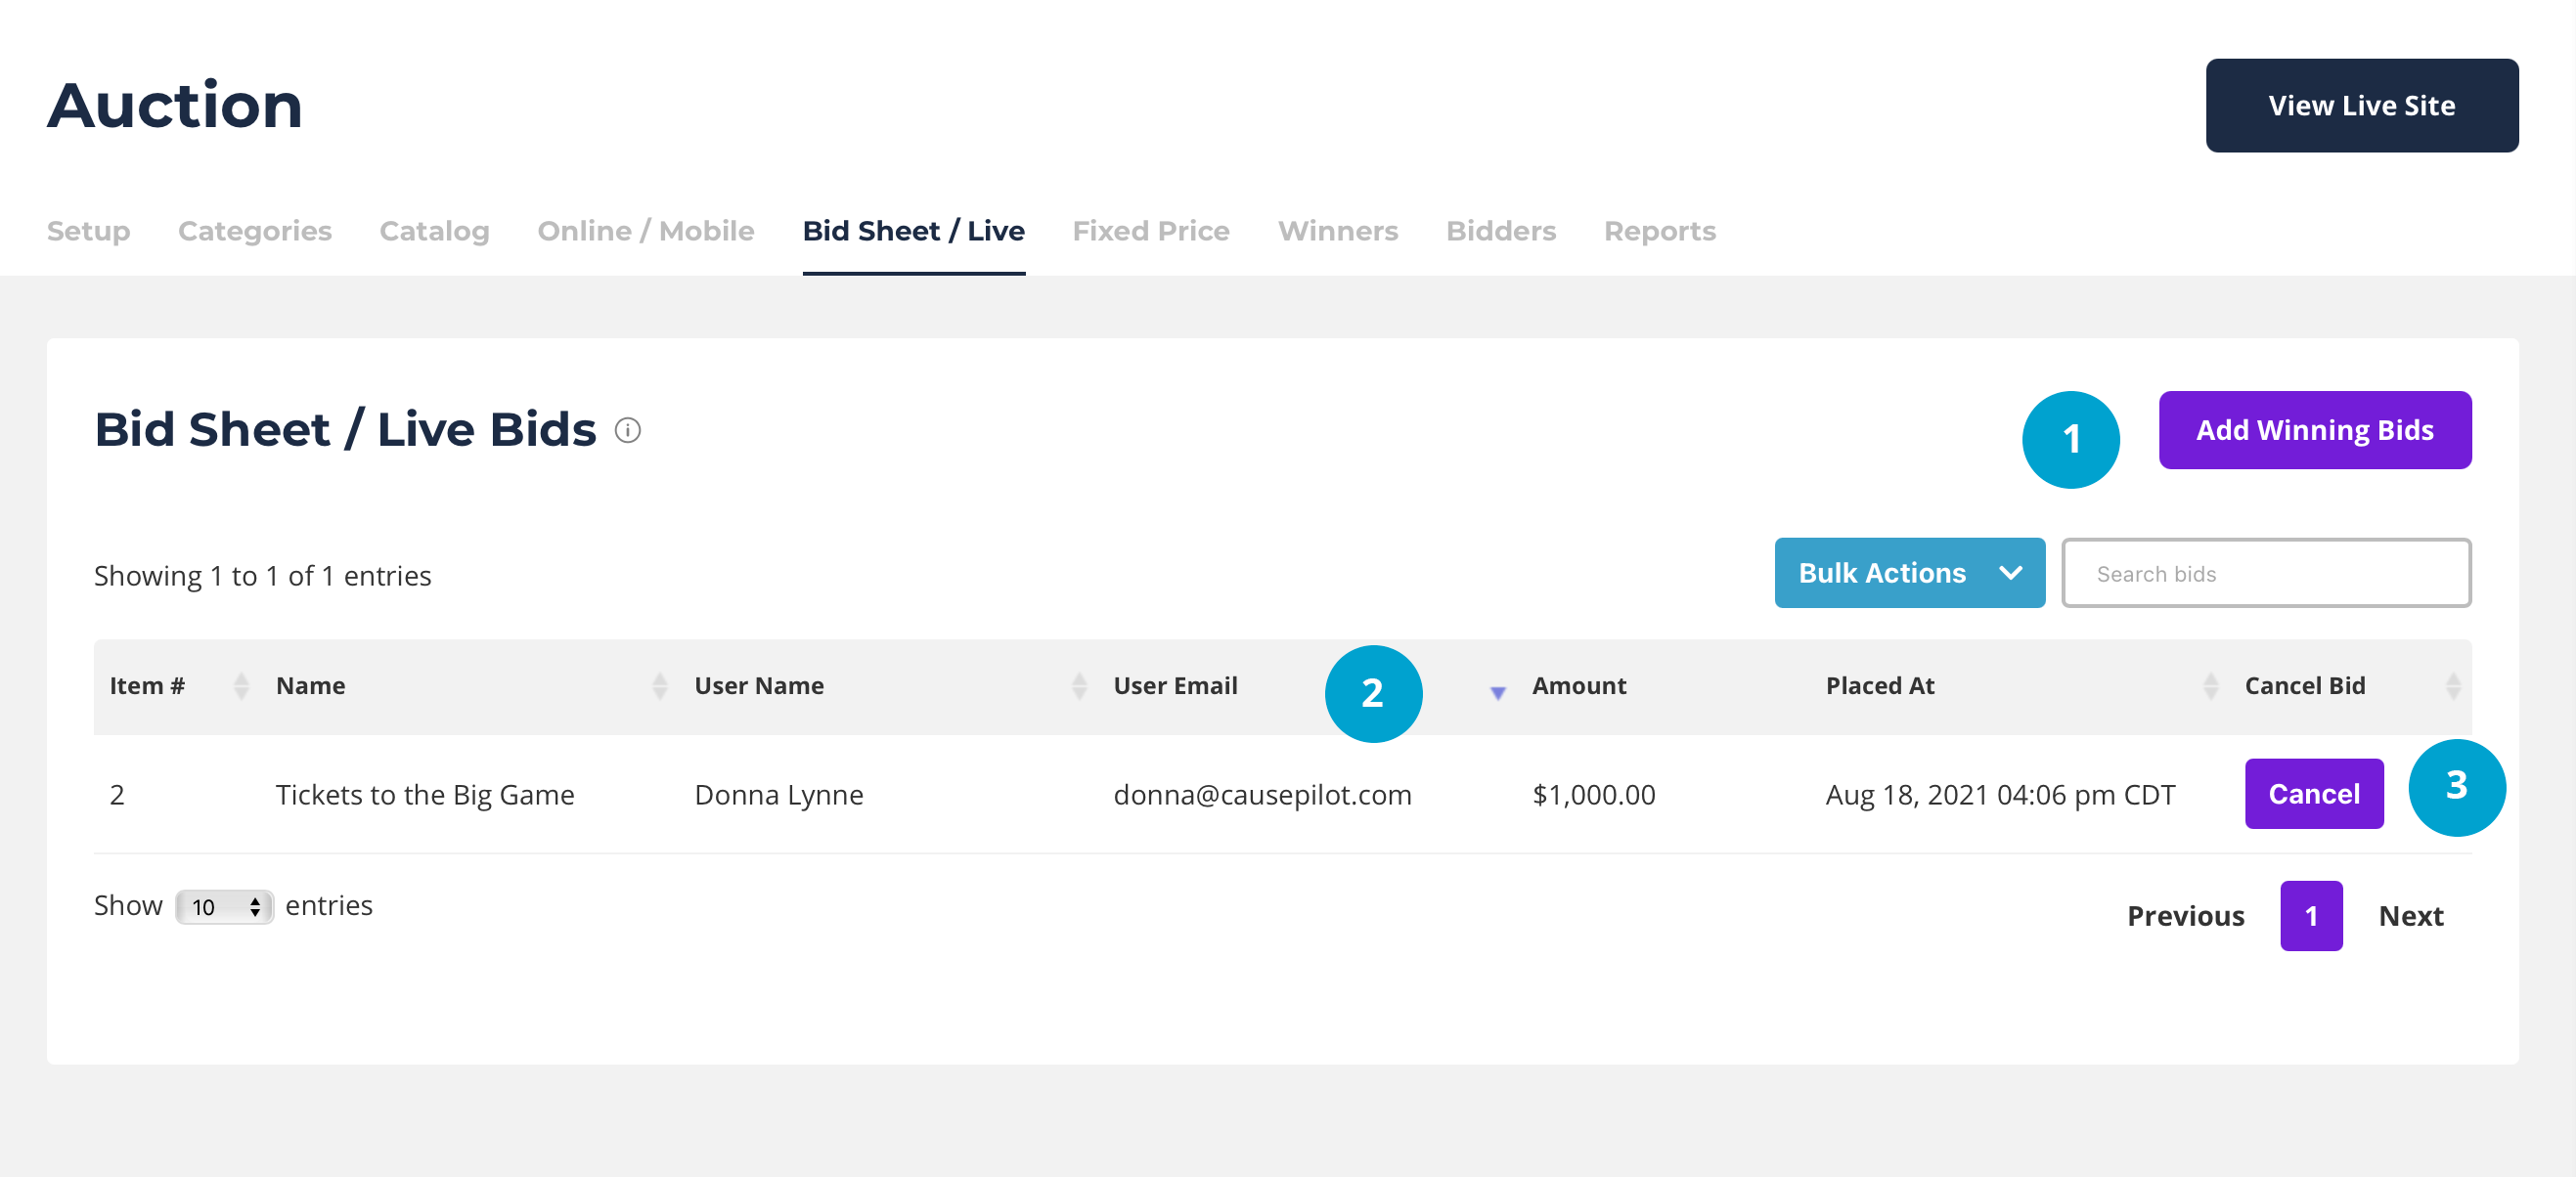This screenshot has width=2576, height=1177.
Task: Open the Winners tab
Action: coord(1337,231)
